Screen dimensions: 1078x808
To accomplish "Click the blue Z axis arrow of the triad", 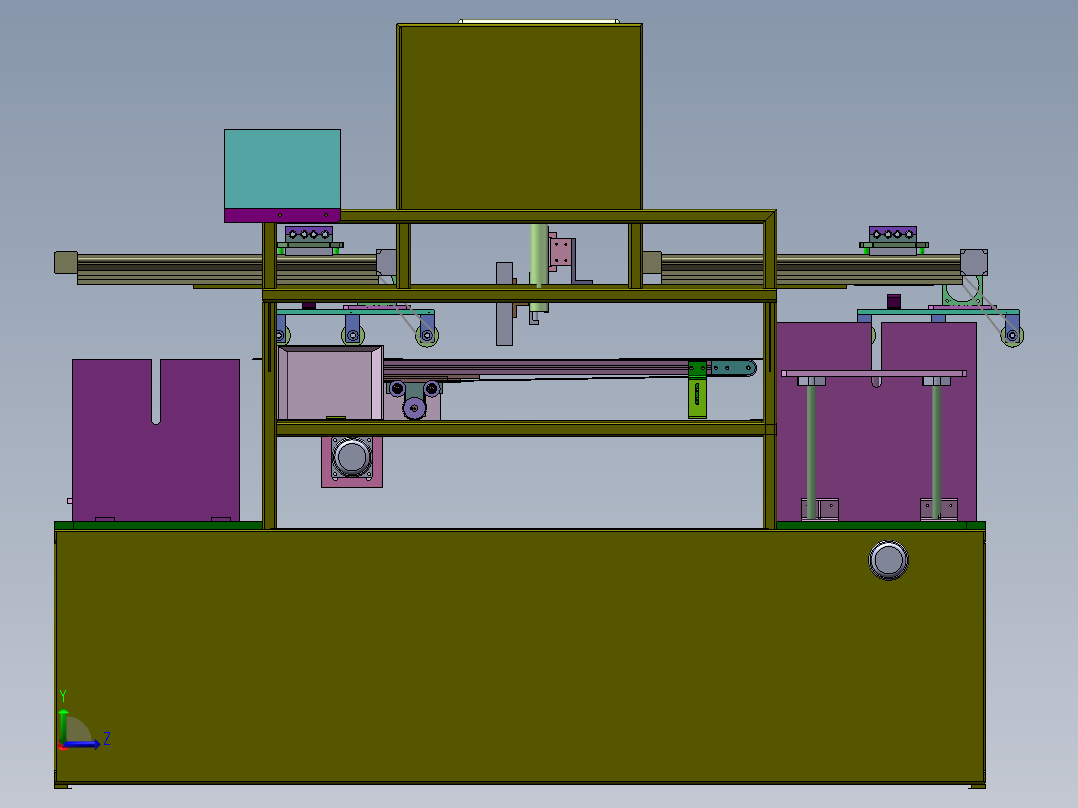I will (82, 744).
